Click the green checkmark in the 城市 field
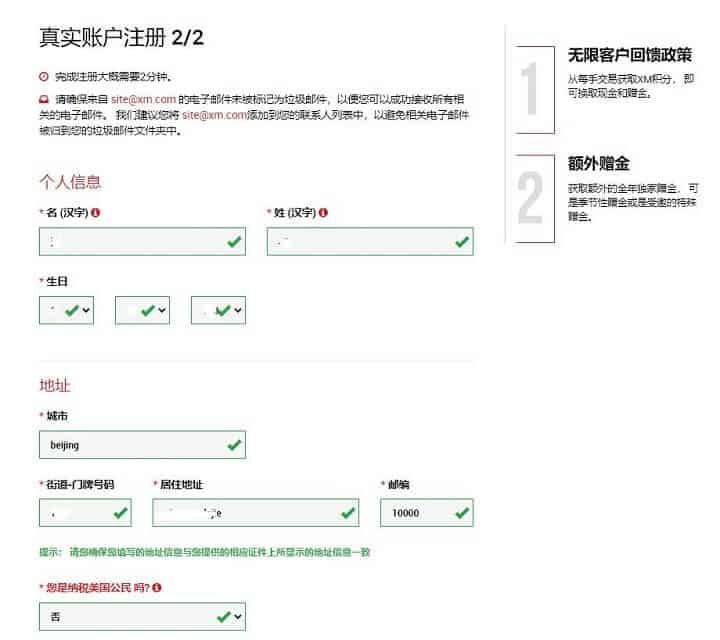Image resolution: width=720 pixels, height=640 pixels. 234,444
